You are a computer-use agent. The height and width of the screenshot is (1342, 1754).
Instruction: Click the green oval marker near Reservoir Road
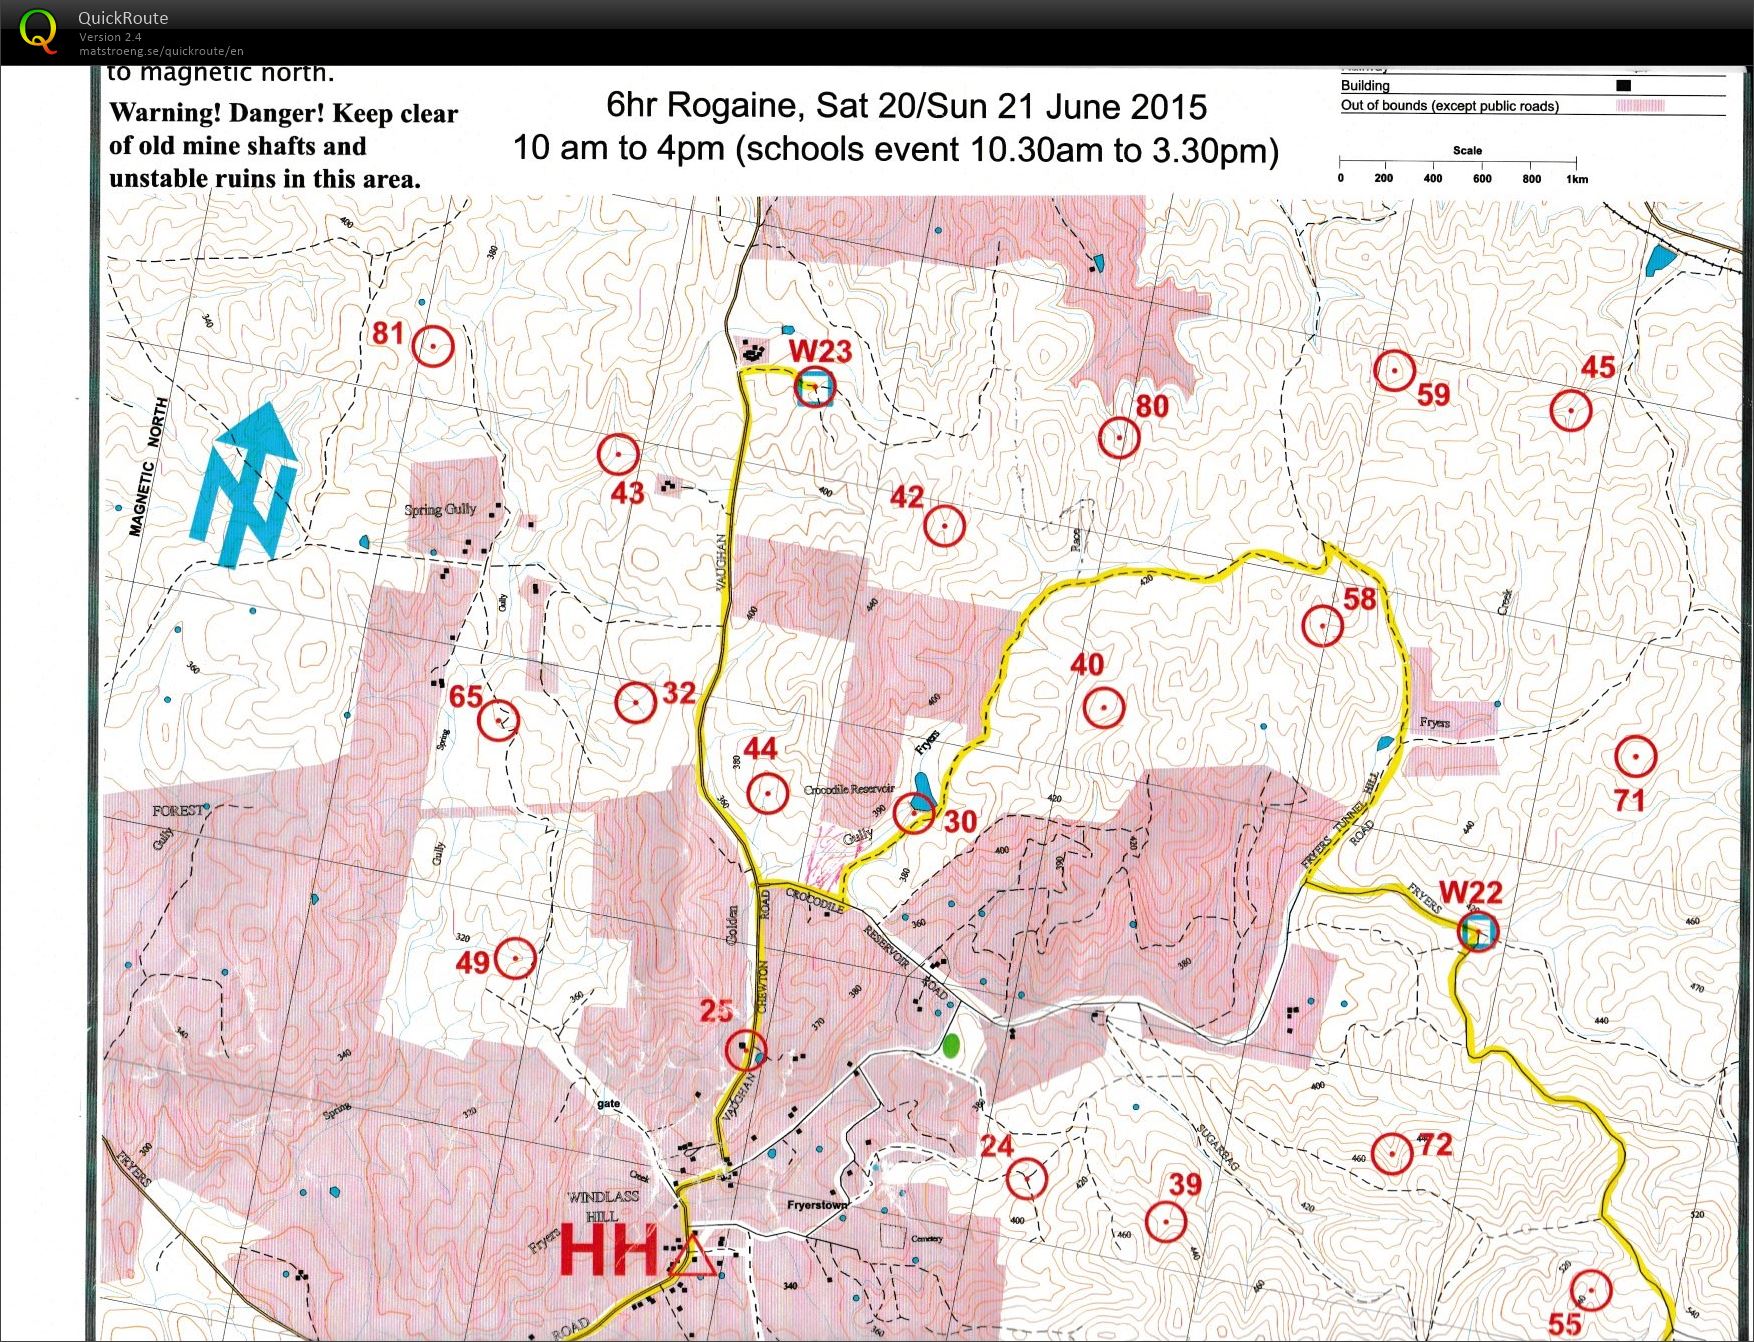tap(950, 1045)
